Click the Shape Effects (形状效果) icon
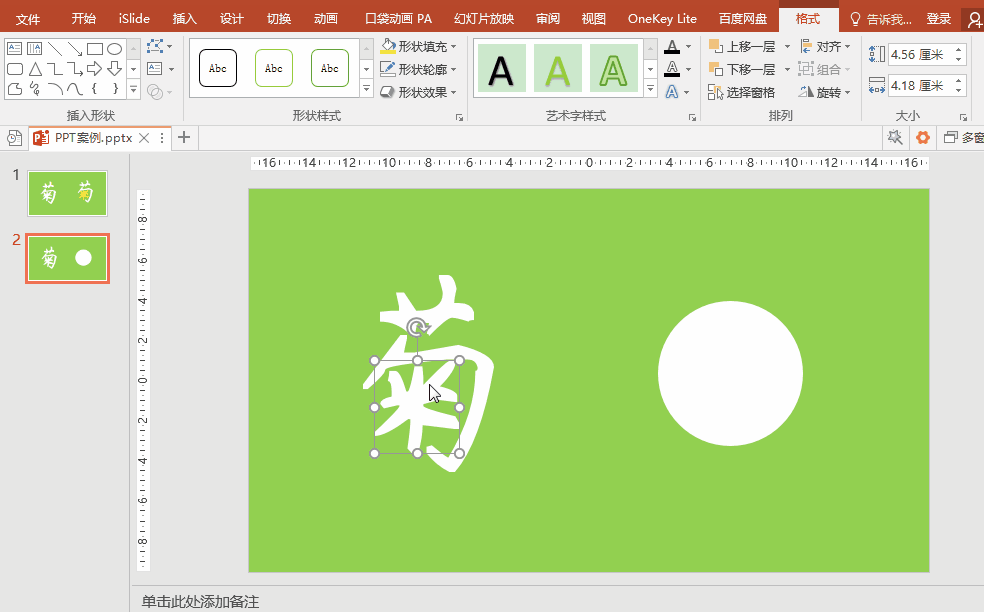 point(389,92)
